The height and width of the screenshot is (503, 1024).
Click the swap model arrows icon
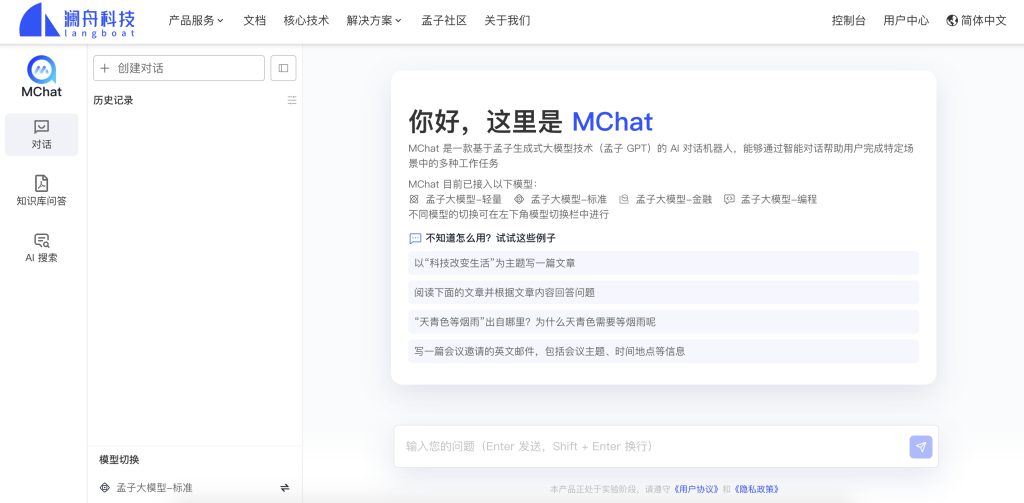click(x=285, y=487)
